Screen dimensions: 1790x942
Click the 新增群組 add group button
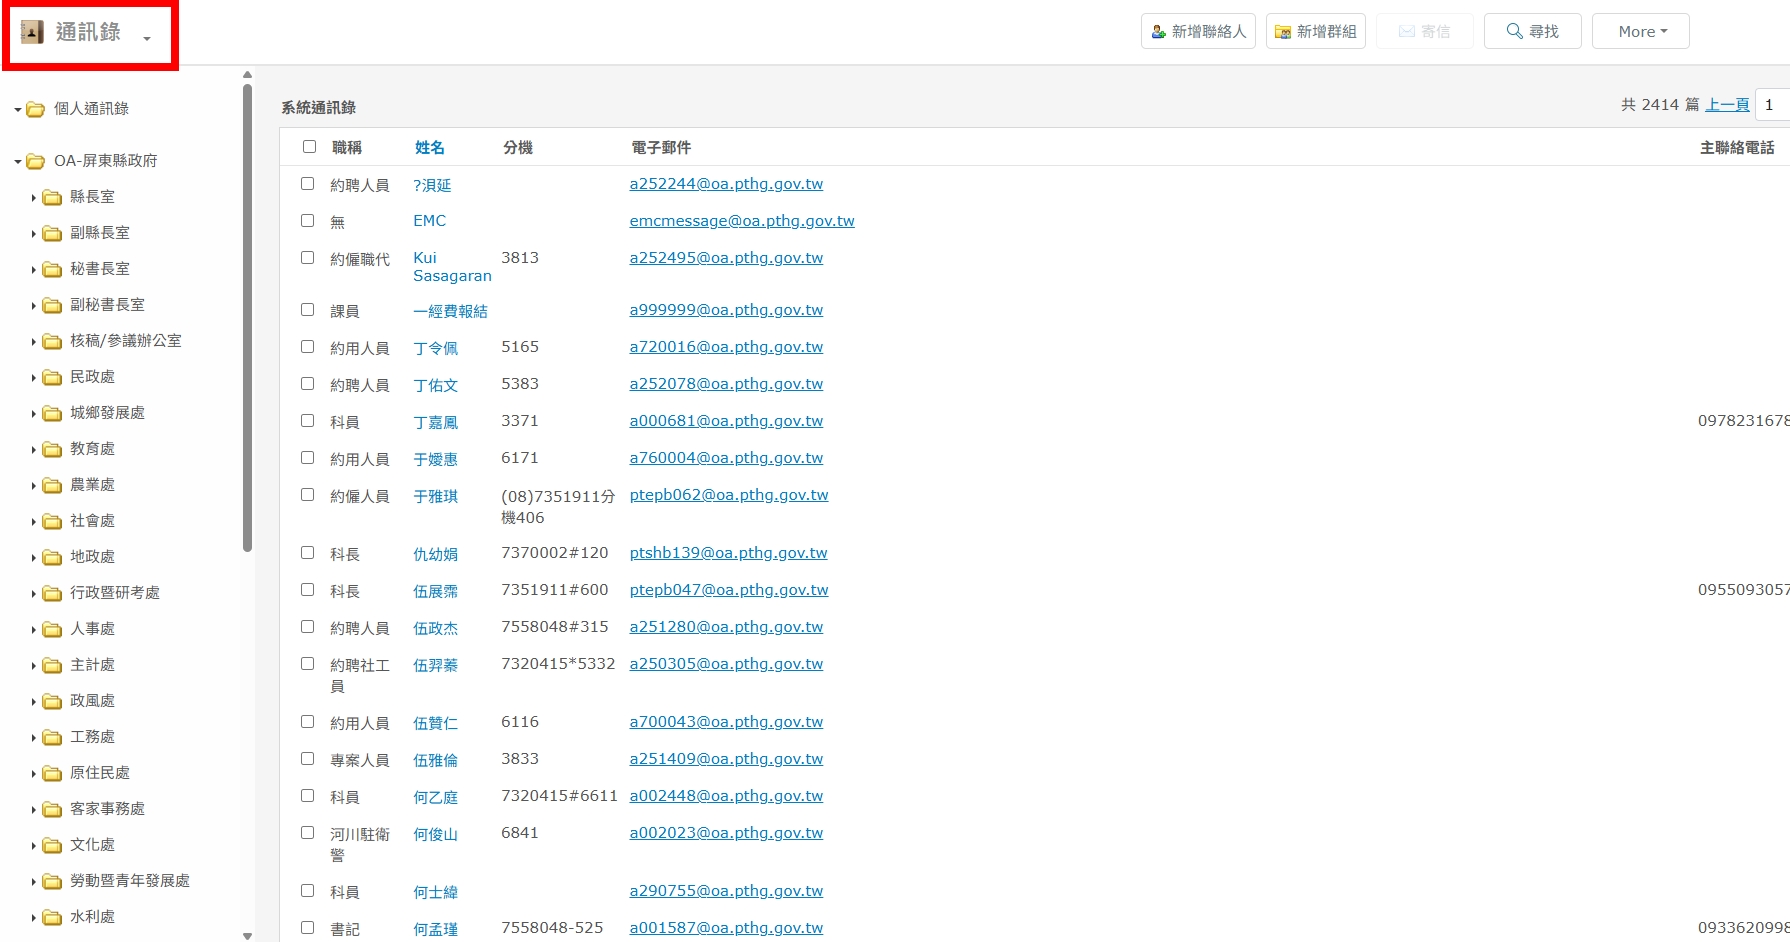tap(1315, 31)
